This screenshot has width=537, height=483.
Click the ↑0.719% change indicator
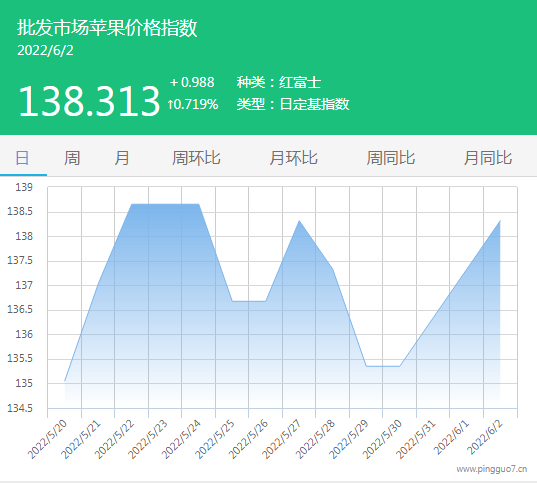[x=193, y=104]
